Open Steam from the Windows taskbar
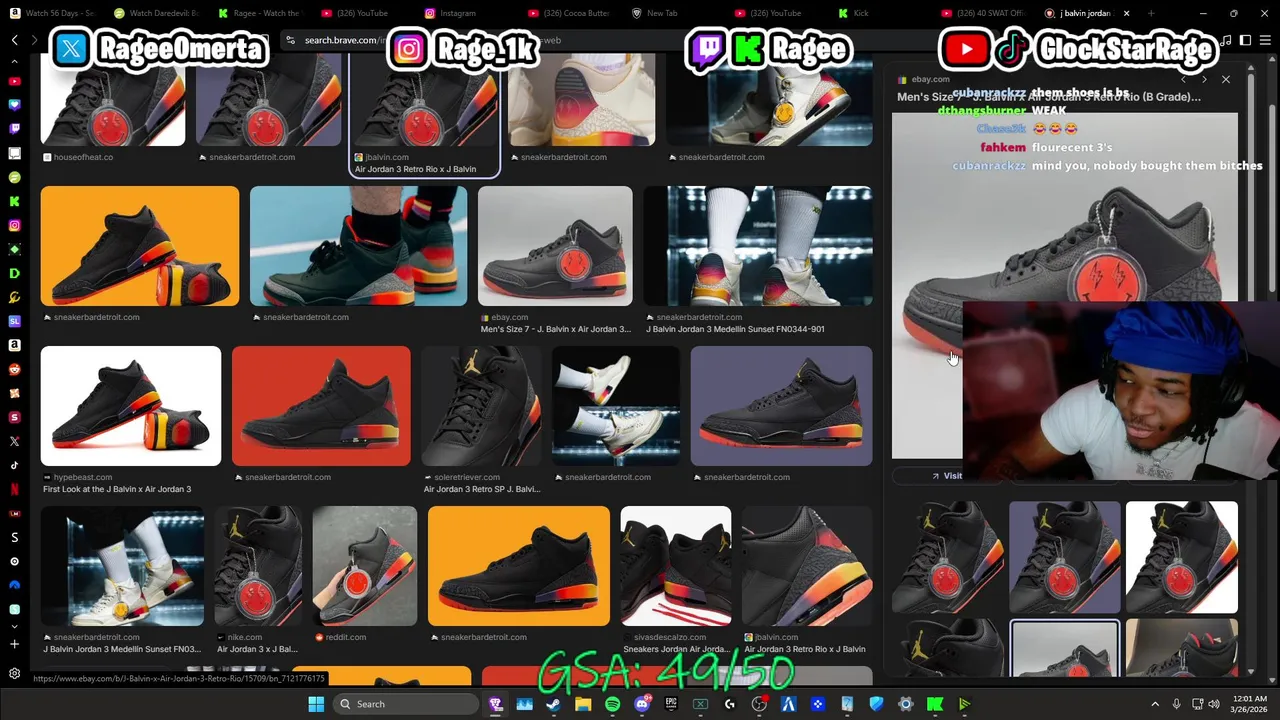This screenshot has width=1280, height=720. point(553,704)
